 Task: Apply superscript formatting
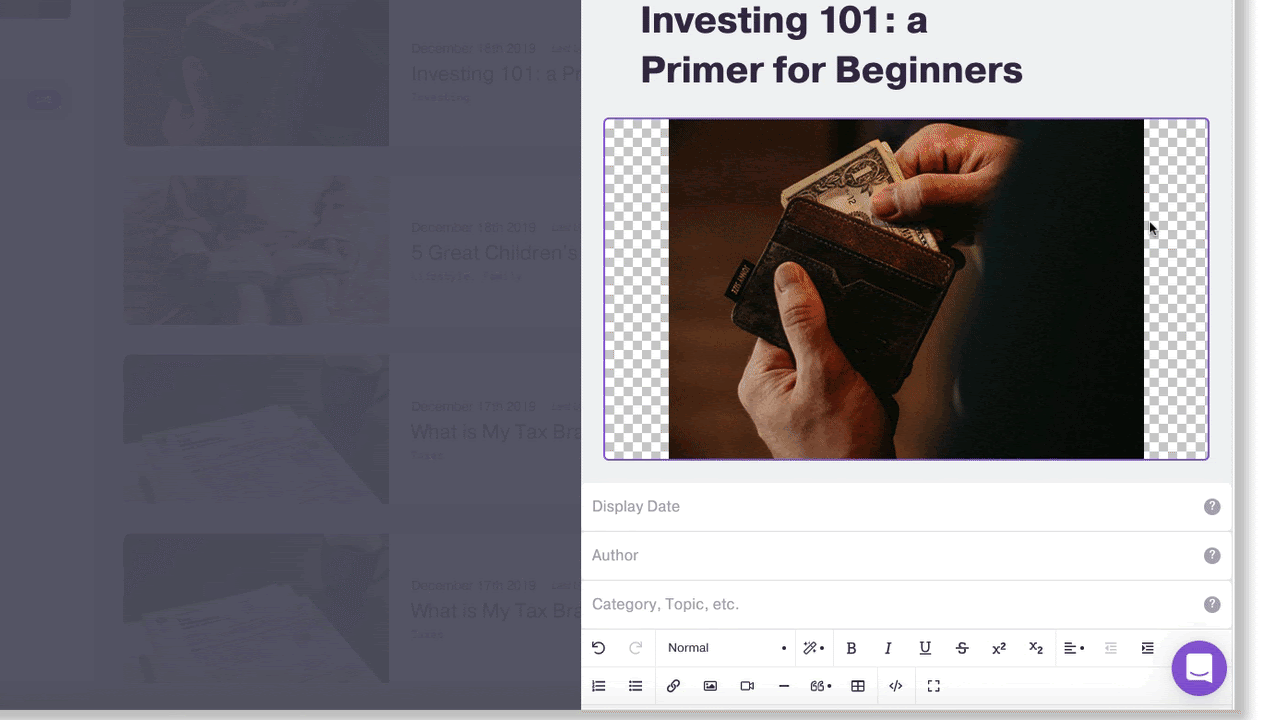998,648
